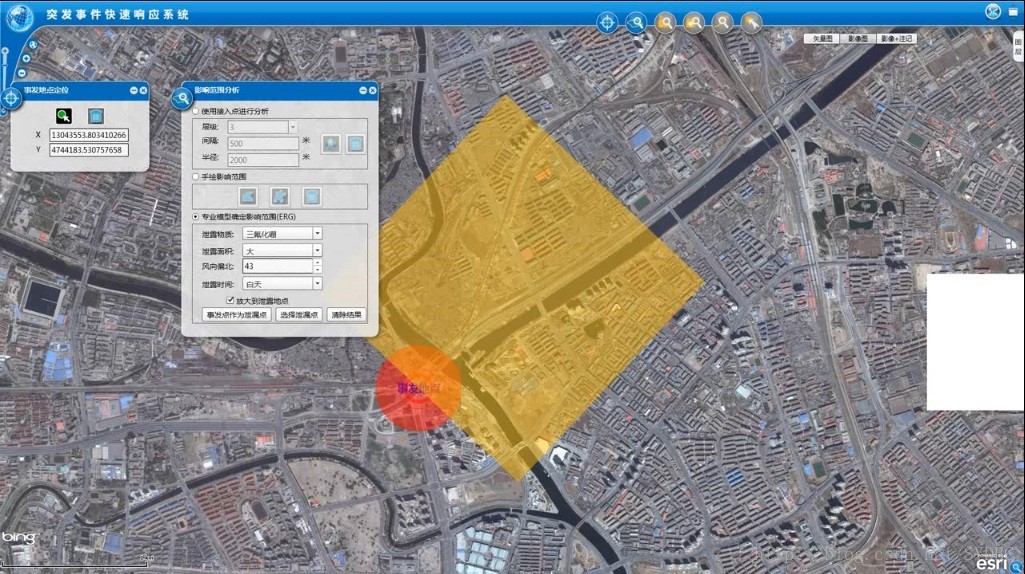1025x574 pixels.
Task: Click the X coordinate input field
Action: pyautogui.click(x=88, y=134)
